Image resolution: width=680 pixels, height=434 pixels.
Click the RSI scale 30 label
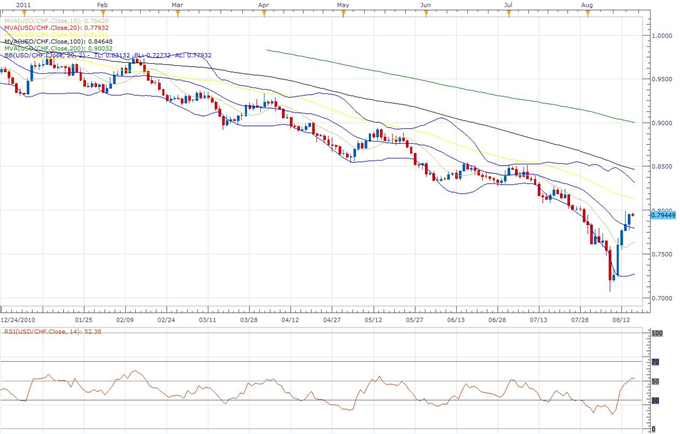tap(656, 401)
